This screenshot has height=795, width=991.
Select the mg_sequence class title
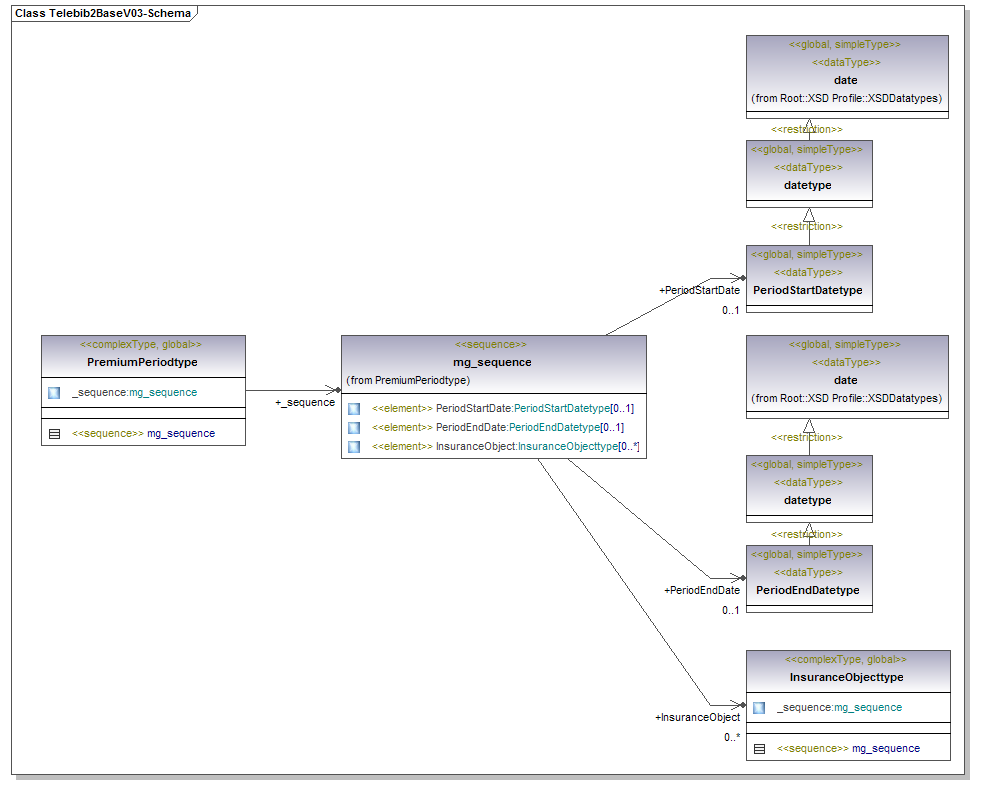[x=493, y=362]
